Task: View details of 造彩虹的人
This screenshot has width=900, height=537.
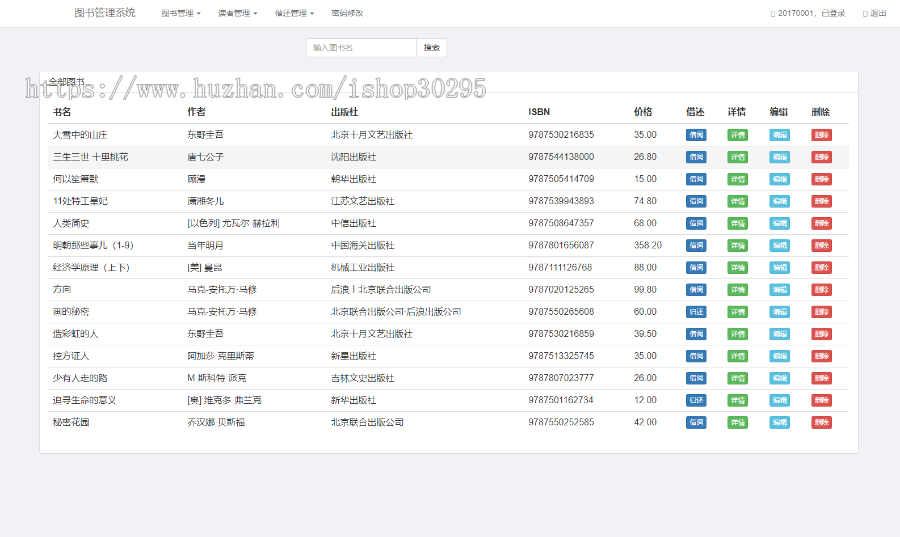Action: coord(738,334)
